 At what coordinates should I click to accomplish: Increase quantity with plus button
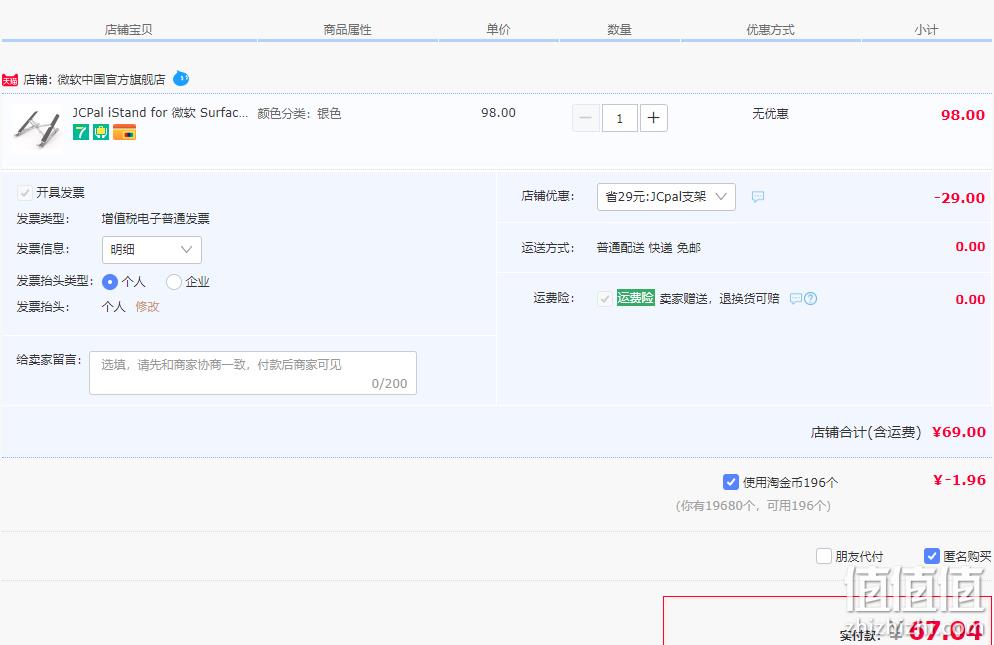[x=654, y=118]
